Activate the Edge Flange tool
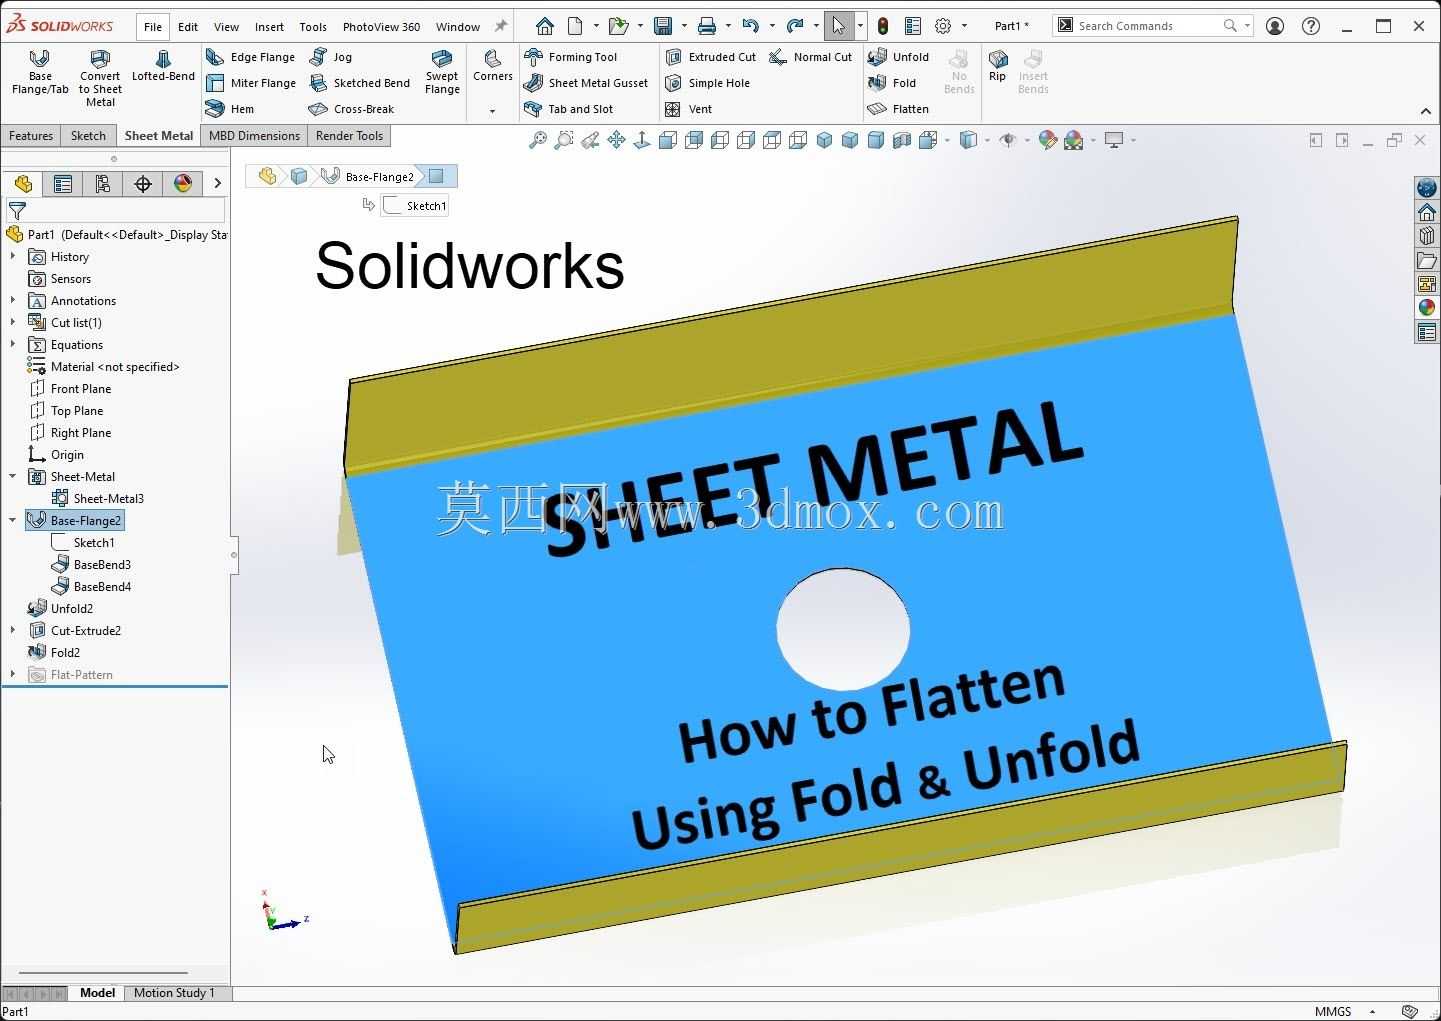1441x1021 pixels. point(251,57)
